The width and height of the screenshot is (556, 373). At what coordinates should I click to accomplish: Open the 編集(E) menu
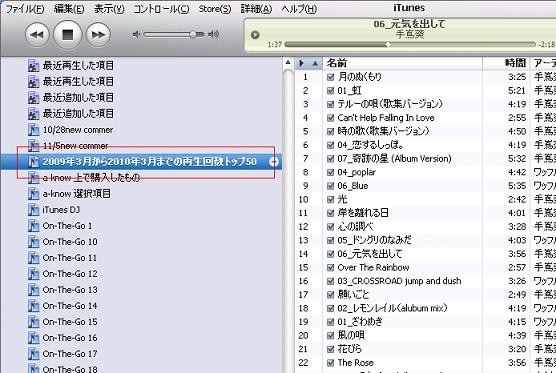coord(69,9)
